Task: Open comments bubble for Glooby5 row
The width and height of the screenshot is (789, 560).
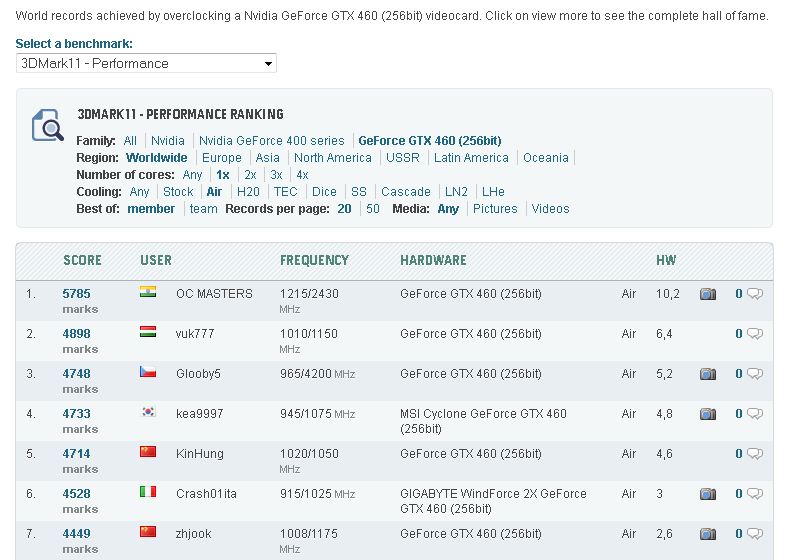Action: [755, 374]
